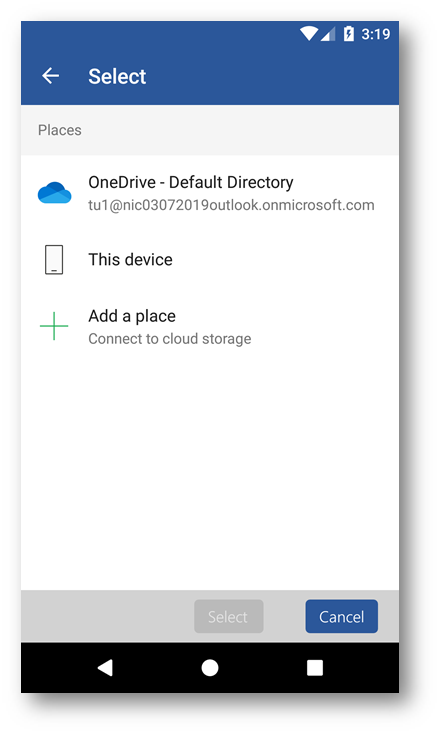The width and height of the screenshot is (441, 735).
Task: Tap the back arrow in header
Action: pyautogui.click(x=51, y=75)
